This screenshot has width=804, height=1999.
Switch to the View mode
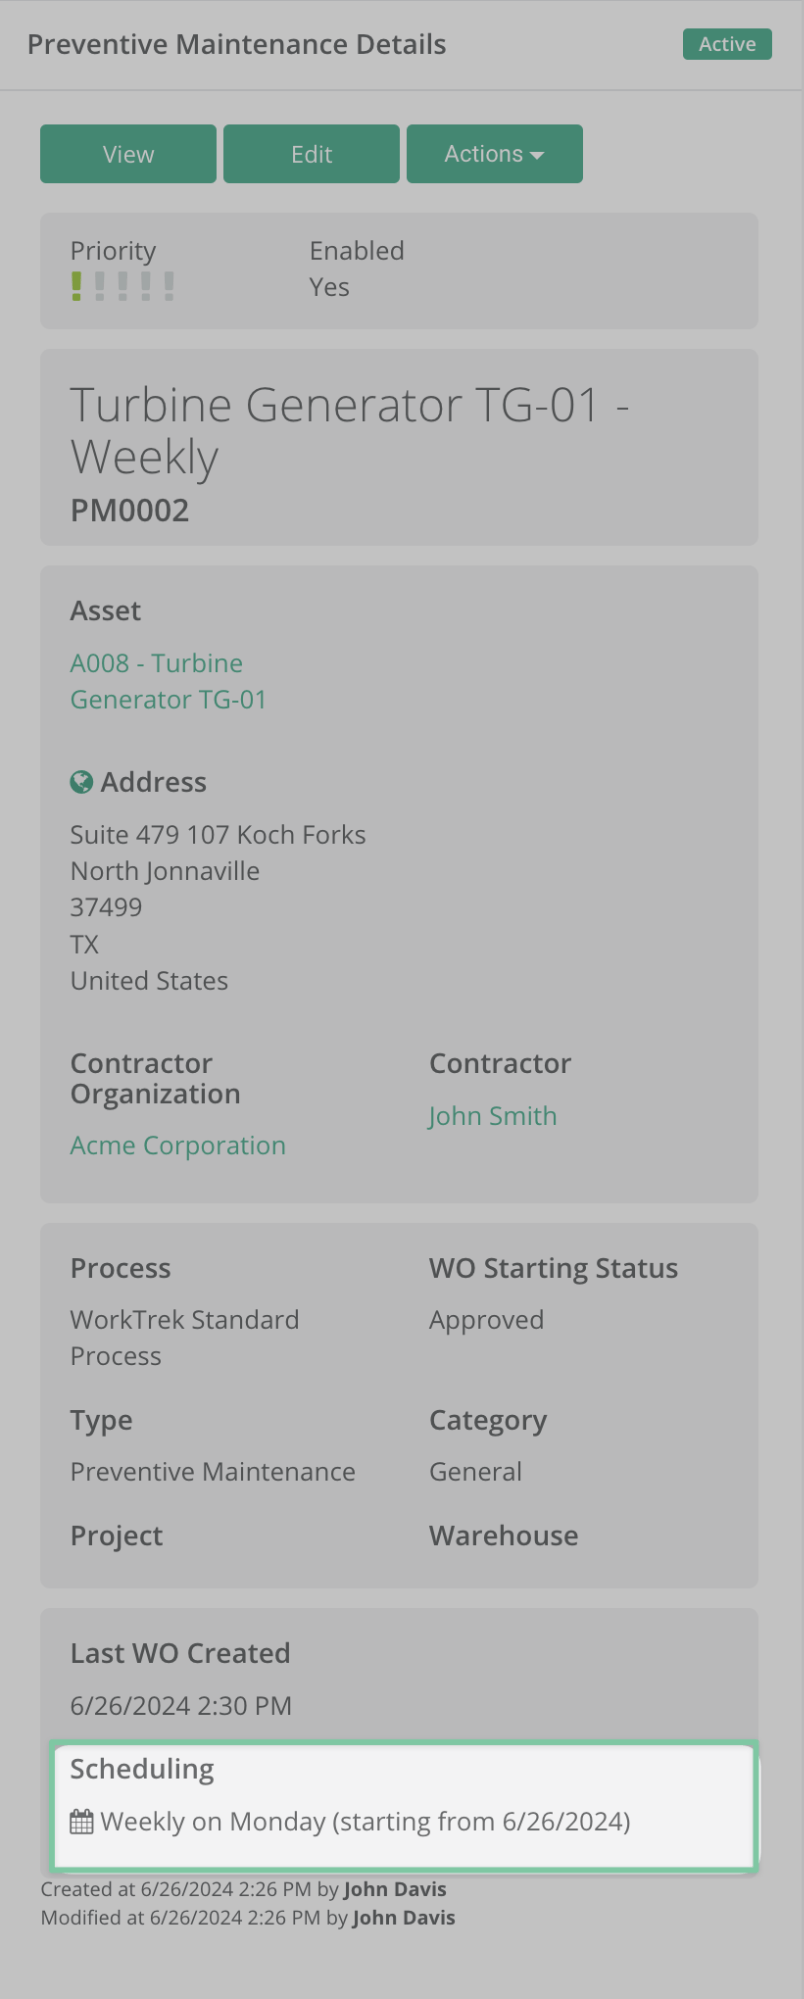point(128,154)
